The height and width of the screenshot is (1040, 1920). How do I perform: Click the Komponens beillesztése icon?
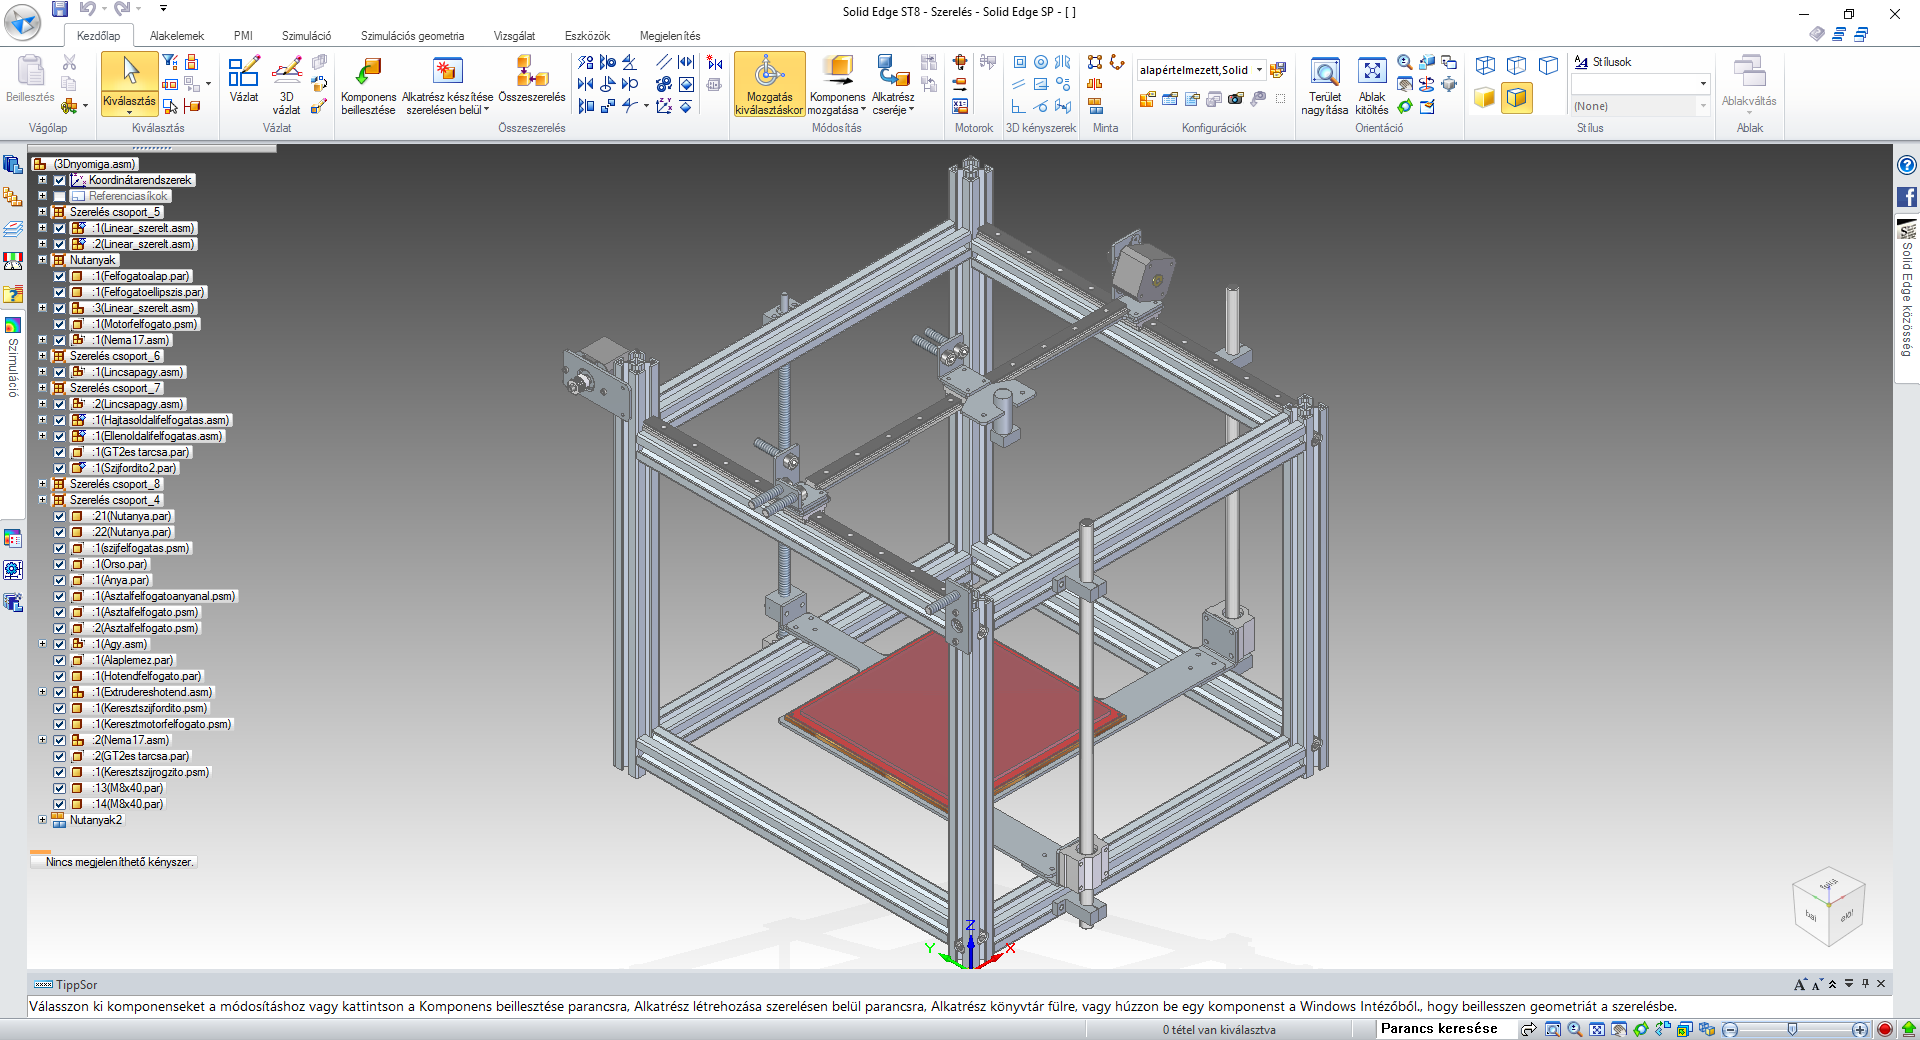(368, 72)
